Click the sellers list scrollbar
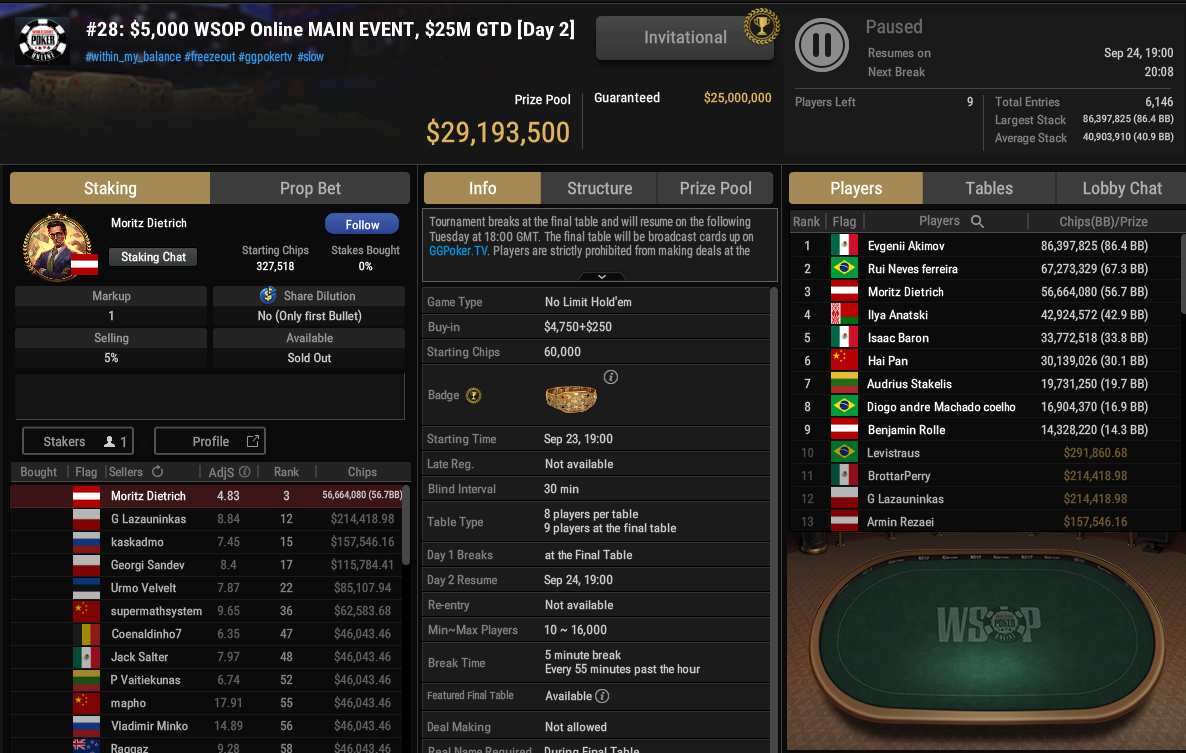Image resolution: width=1186 pixels, height=753 pixels. coord(406,525)
